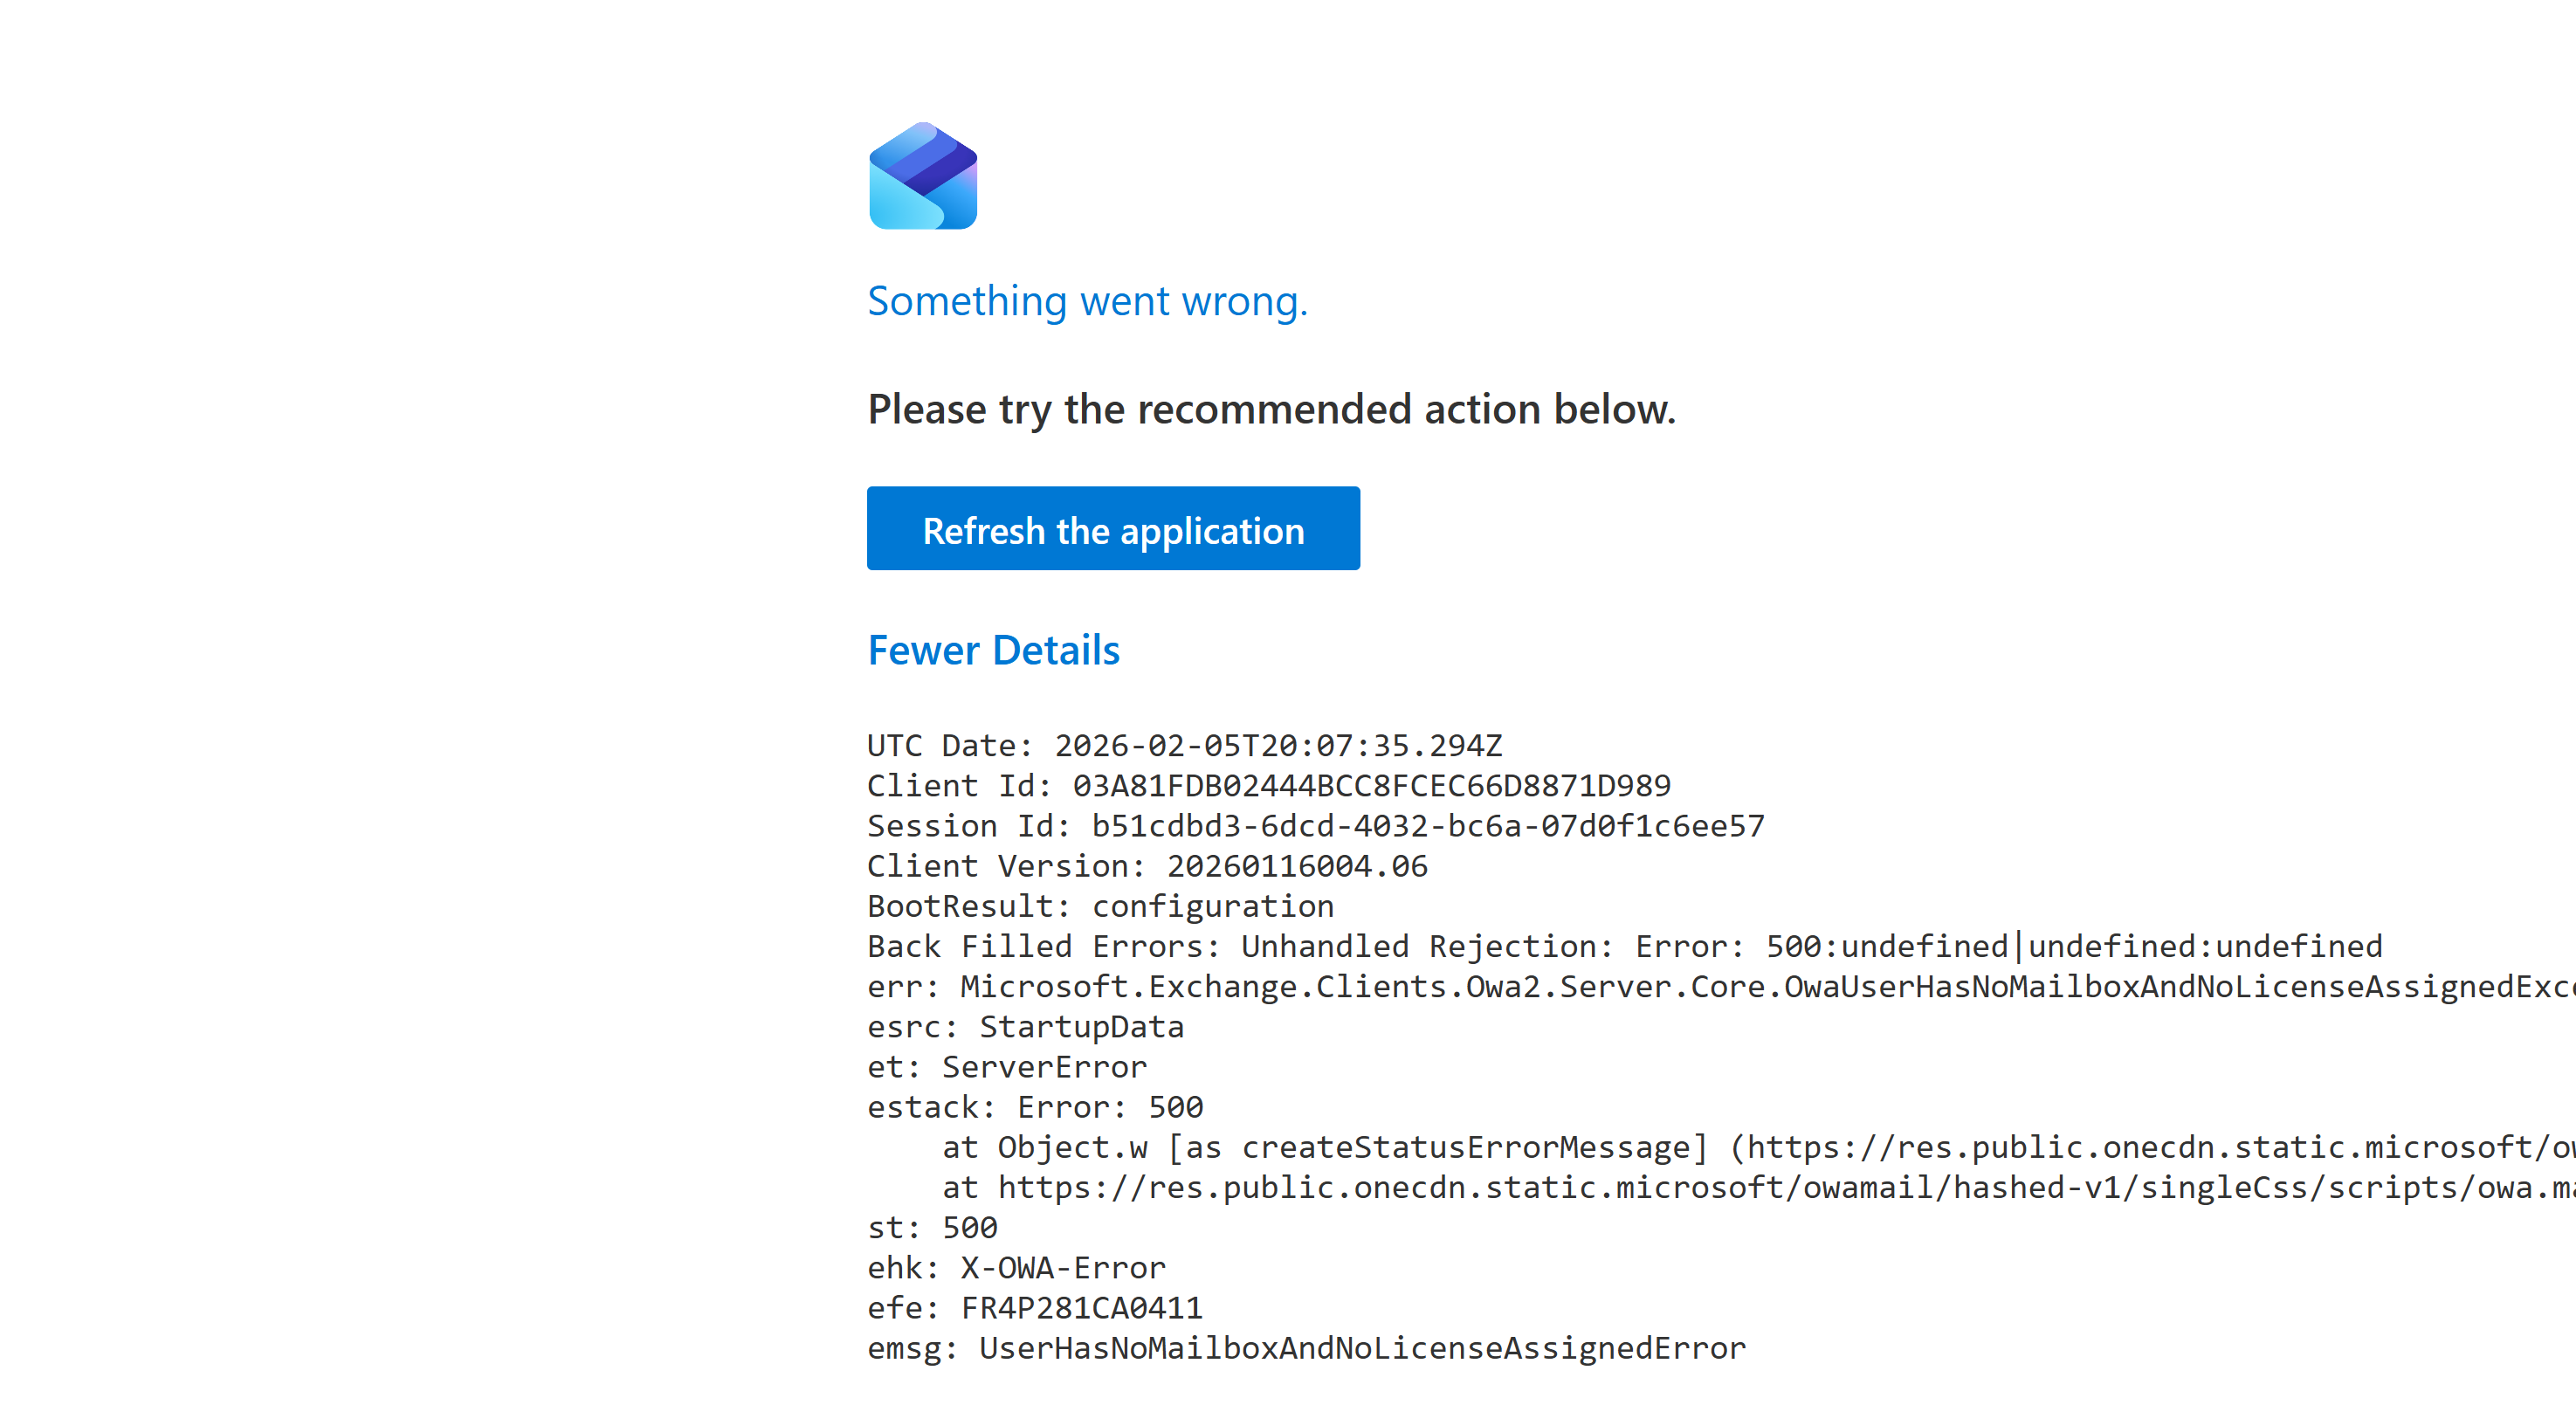Viewport: 2576px width, 1405px height.
Task: Click the Back Filled Errors line
Action: 1624,946
